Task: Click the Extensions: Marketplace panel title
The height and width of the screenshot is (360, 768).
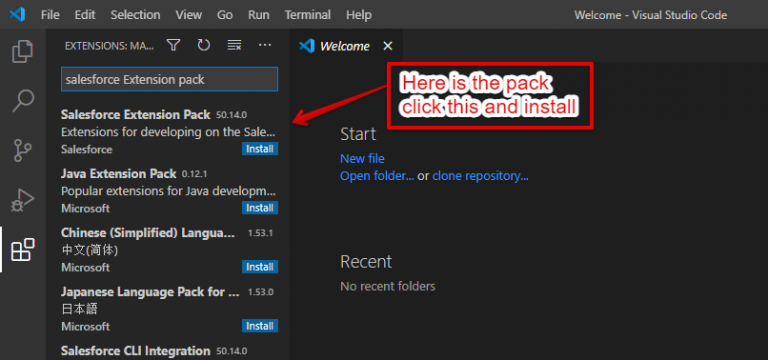Action: coord(109,46)
